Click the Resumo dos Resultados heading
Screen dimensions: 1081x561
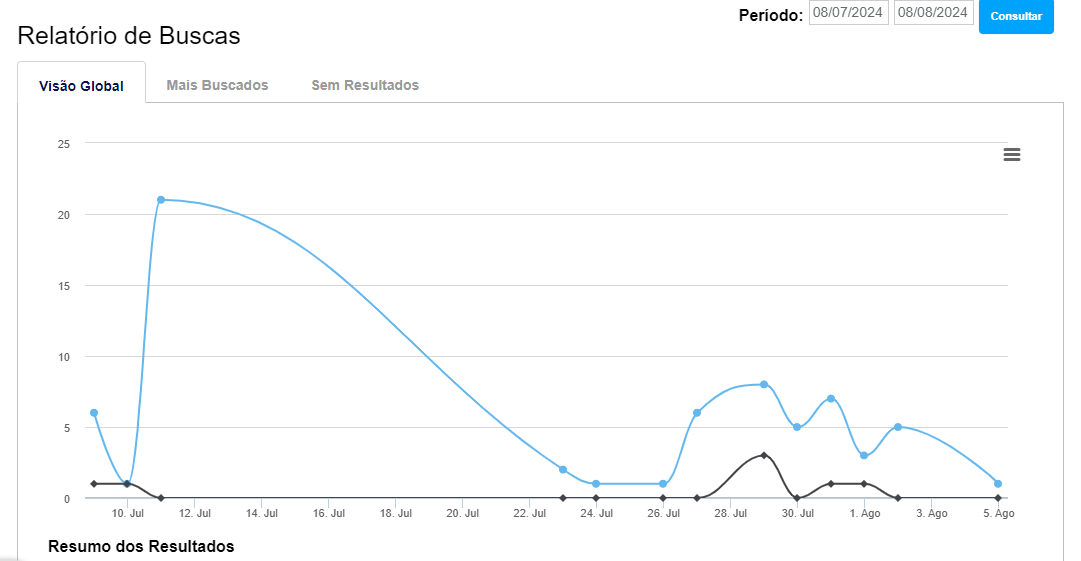coord(141,546)
